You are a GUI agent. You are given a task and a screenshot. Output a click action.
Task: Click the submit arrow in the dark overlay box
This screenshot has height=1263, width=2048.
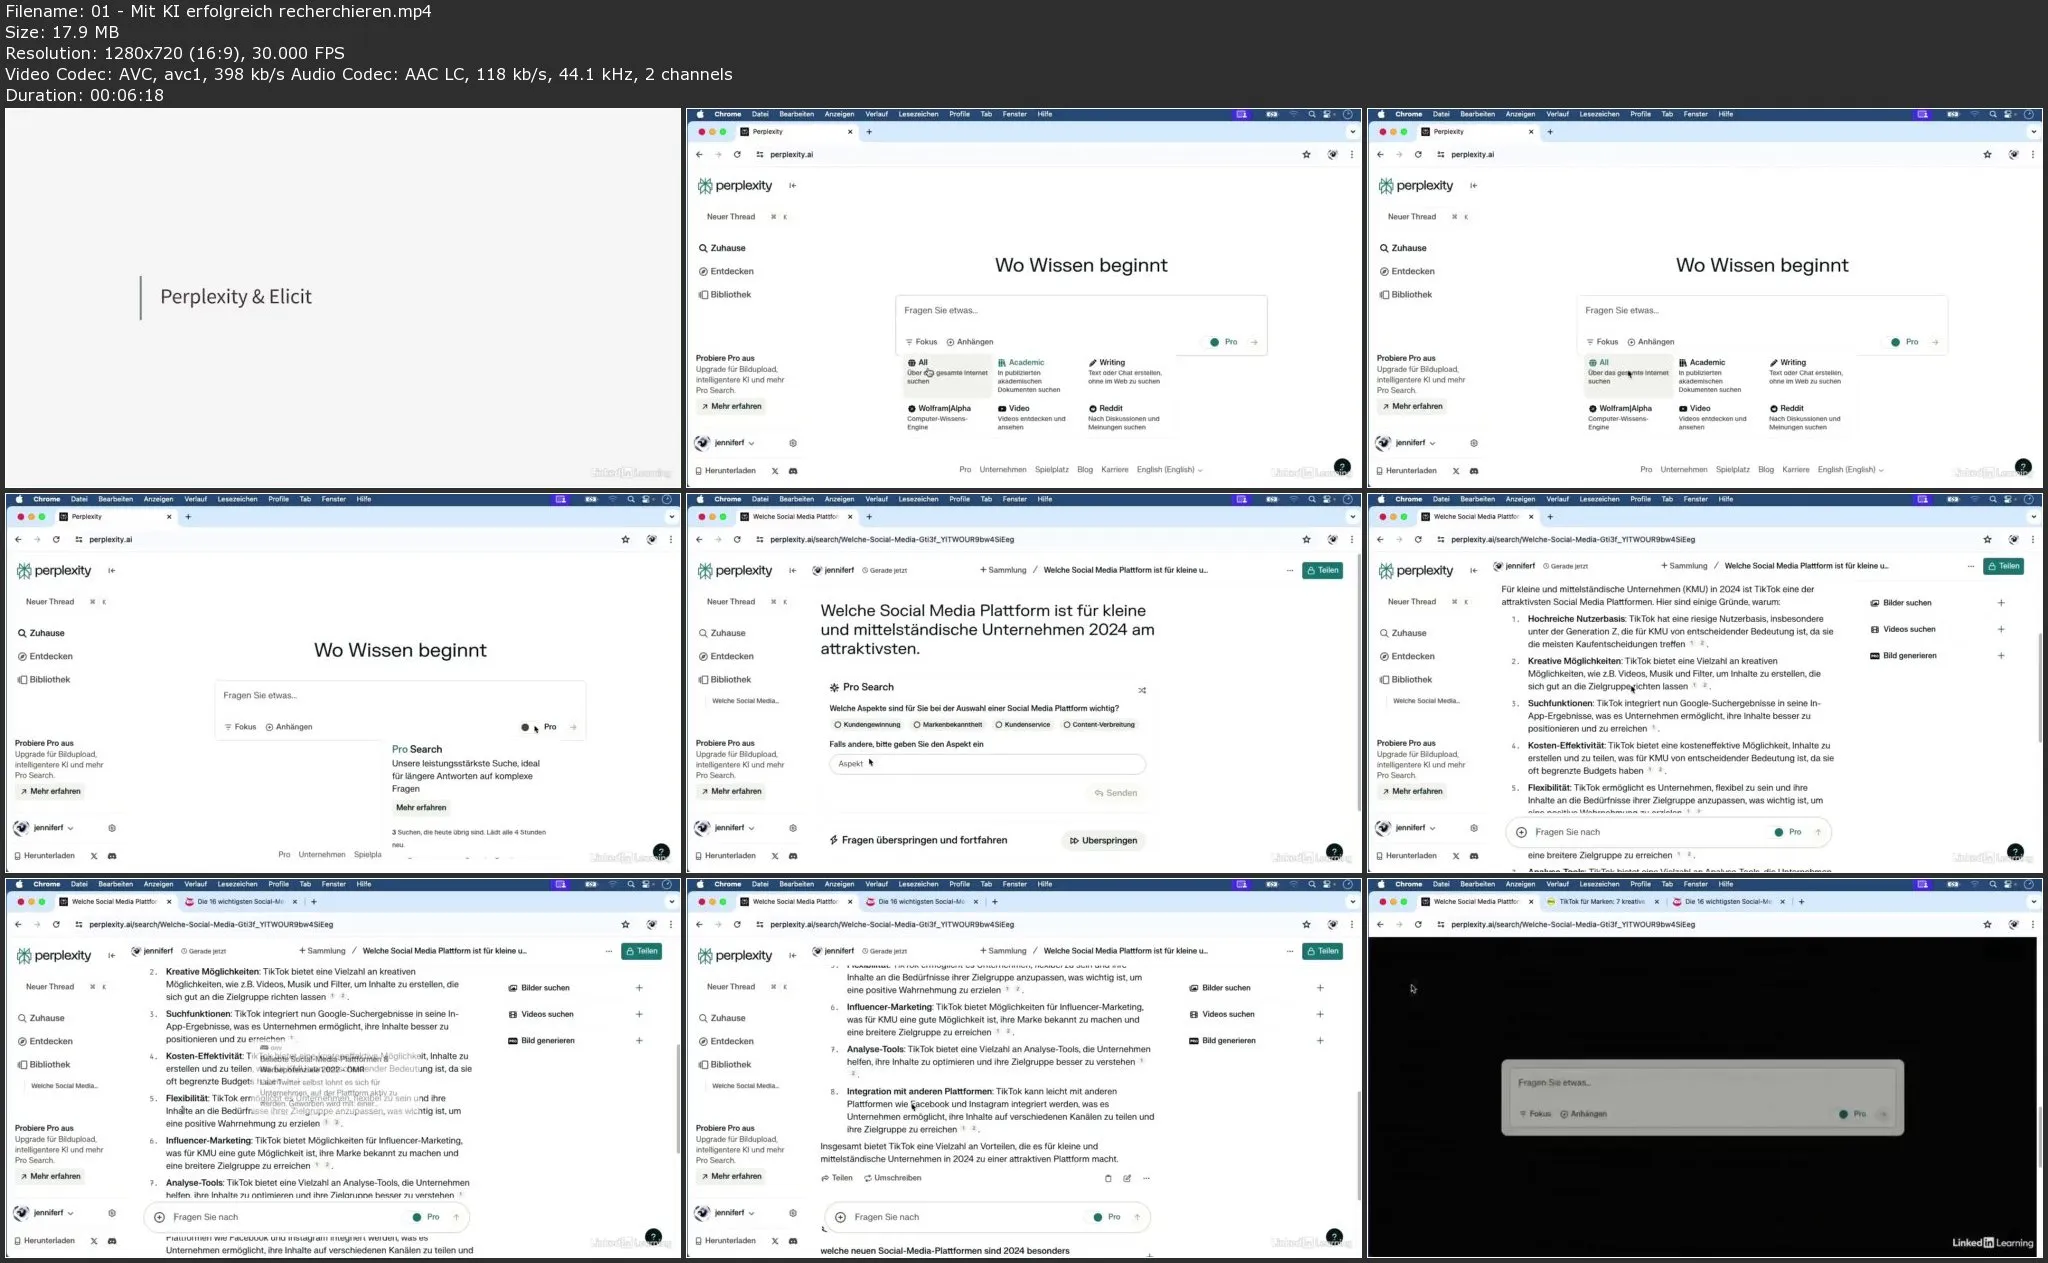pyautogui.click(x=1883, y=1114)
